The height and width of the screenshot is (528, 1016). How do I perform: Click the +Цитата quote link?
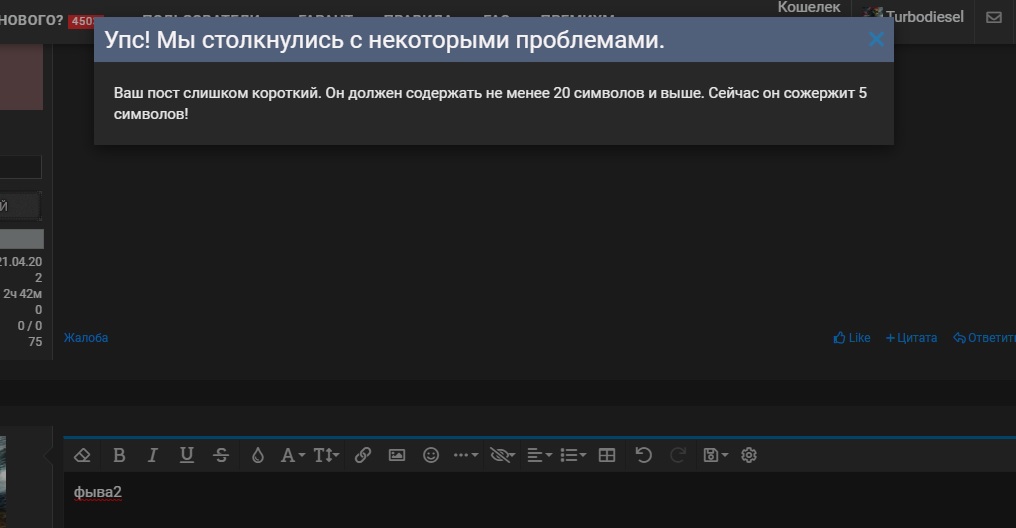(911, 338)
